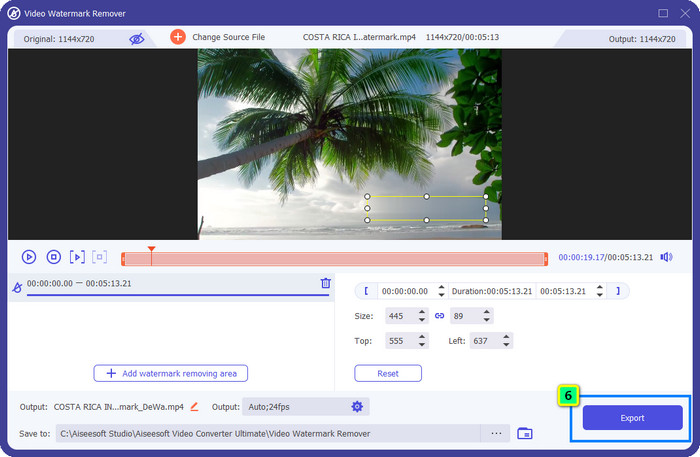The image size is (700, 457).
Task: Rename output file with pencil icon
Action: [194, 407]
